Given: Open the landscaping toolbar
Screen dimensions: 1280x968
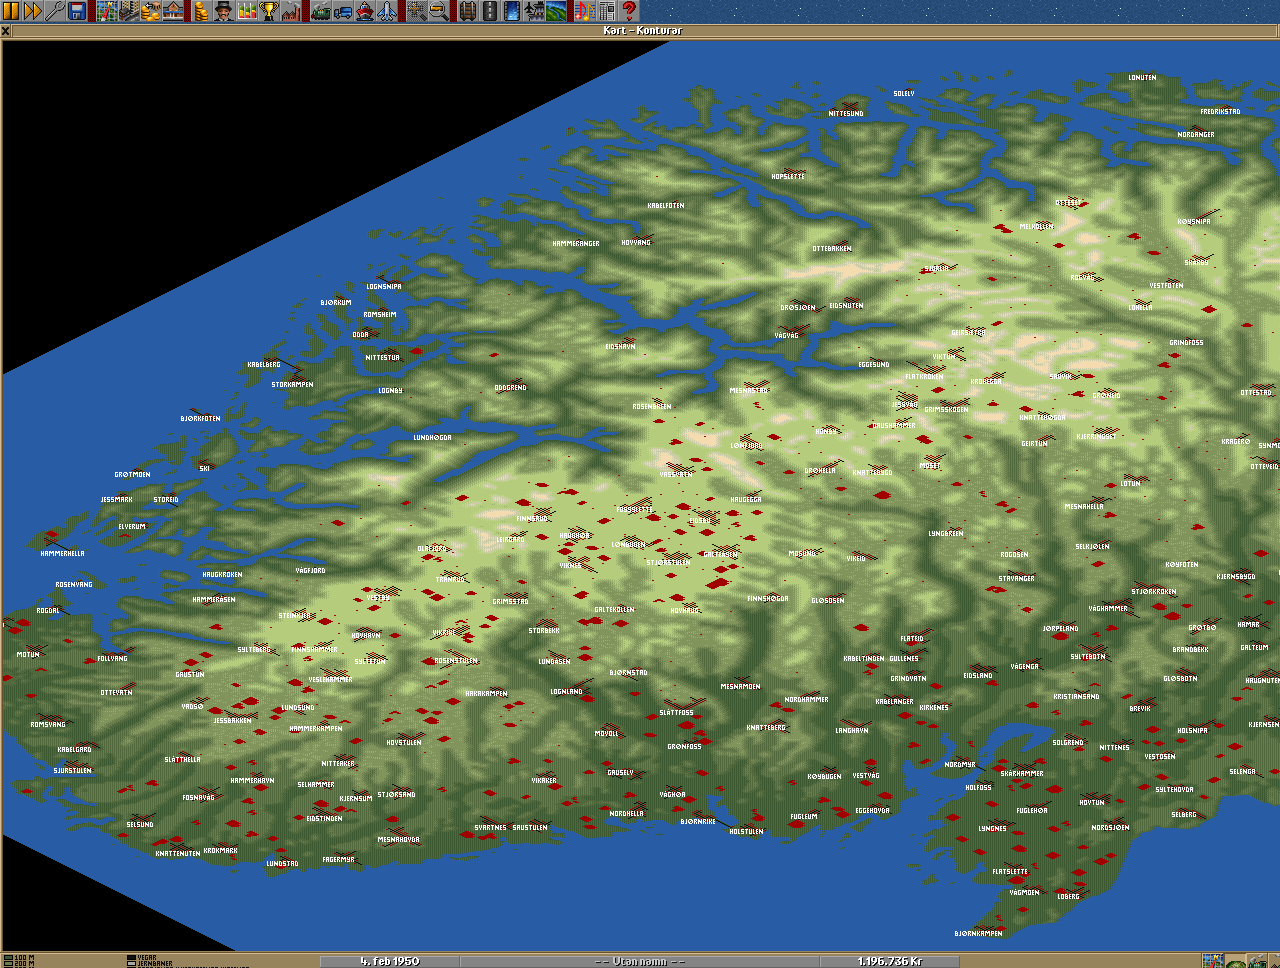Looking at the screenshot, I should click(556, 11).
